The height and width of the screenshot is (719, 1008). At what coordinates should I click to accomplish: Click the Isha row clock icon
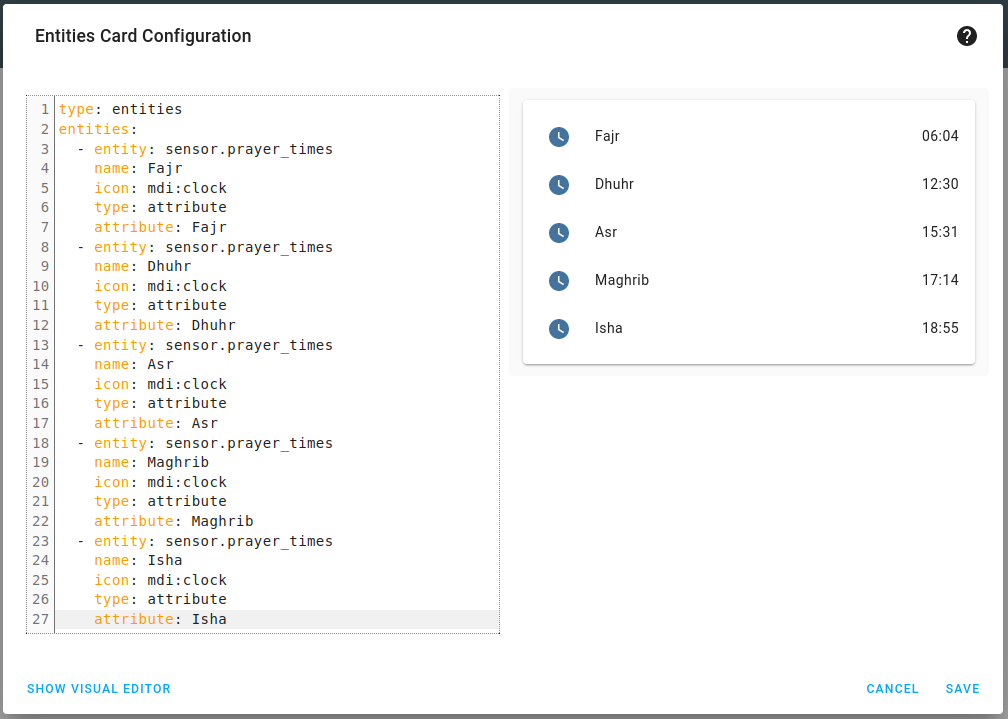pos(559,329)
